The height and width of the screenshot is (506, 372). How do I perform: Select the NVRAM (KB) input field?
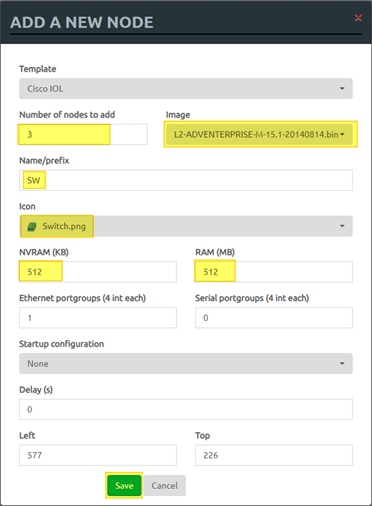pos(98,272)
